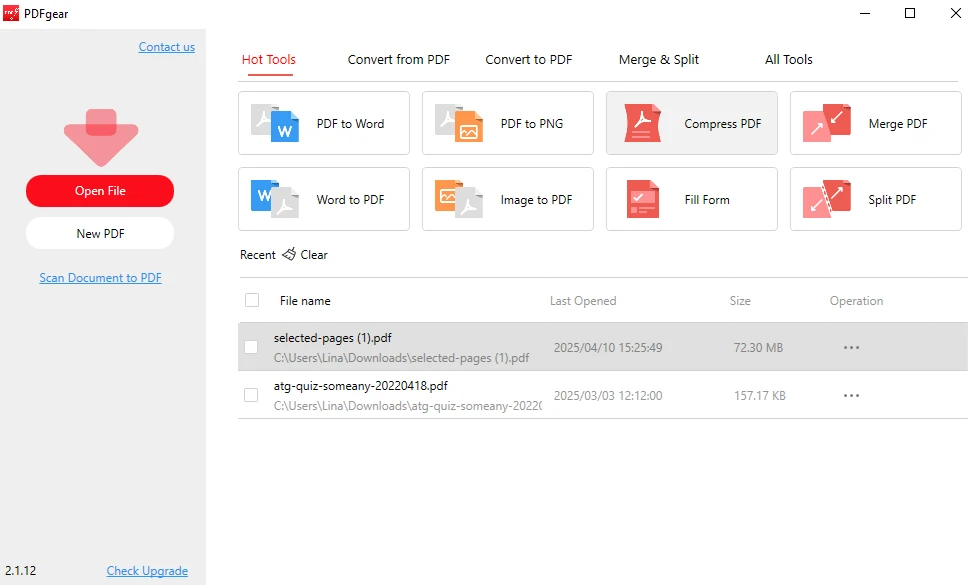Click the Fill Form tool icon

click(642, 199)
